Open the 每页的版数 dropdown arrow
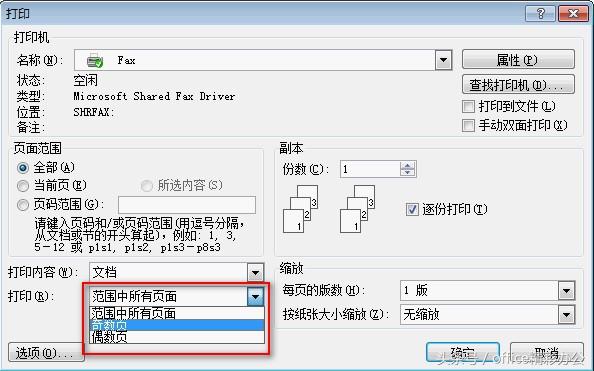Screen dimensions: 594x371 (567, 291)
